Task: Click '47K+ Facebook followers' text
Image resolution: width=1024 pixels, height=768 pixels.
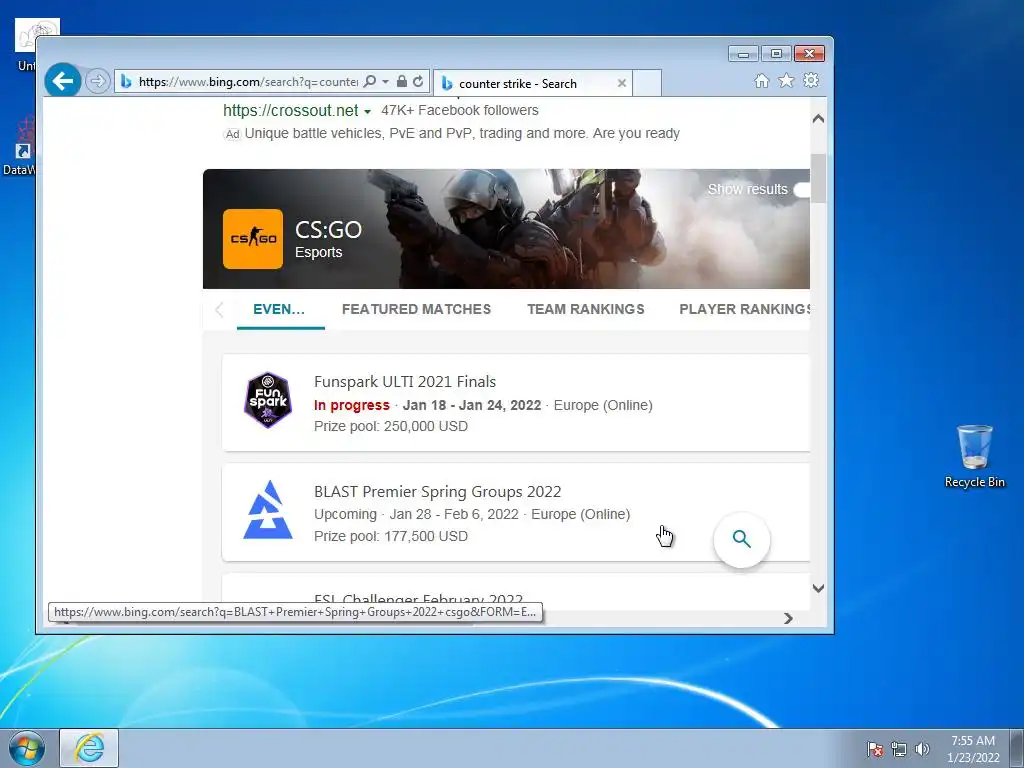Action: pyautogui.click(x=460, y=110)
